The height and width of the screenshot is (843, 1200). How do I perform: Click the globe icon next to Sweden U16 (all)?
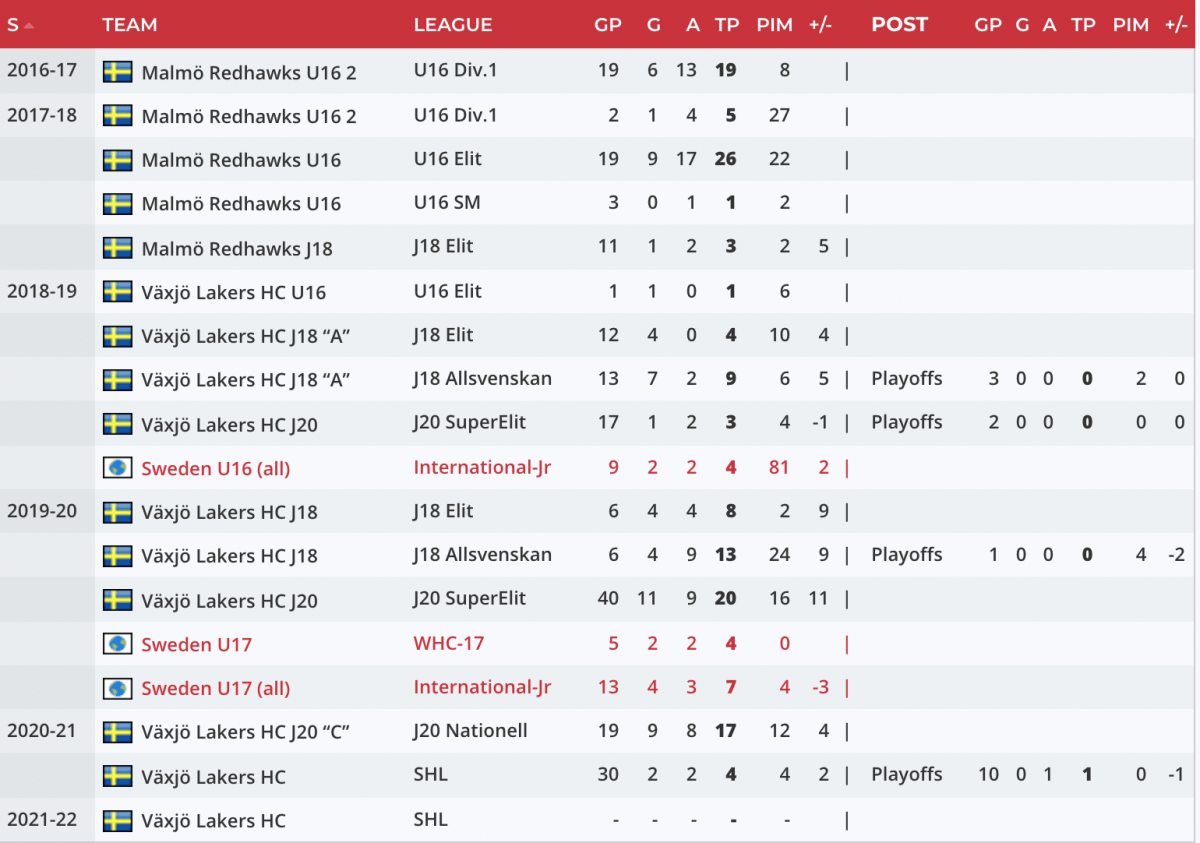118,467
